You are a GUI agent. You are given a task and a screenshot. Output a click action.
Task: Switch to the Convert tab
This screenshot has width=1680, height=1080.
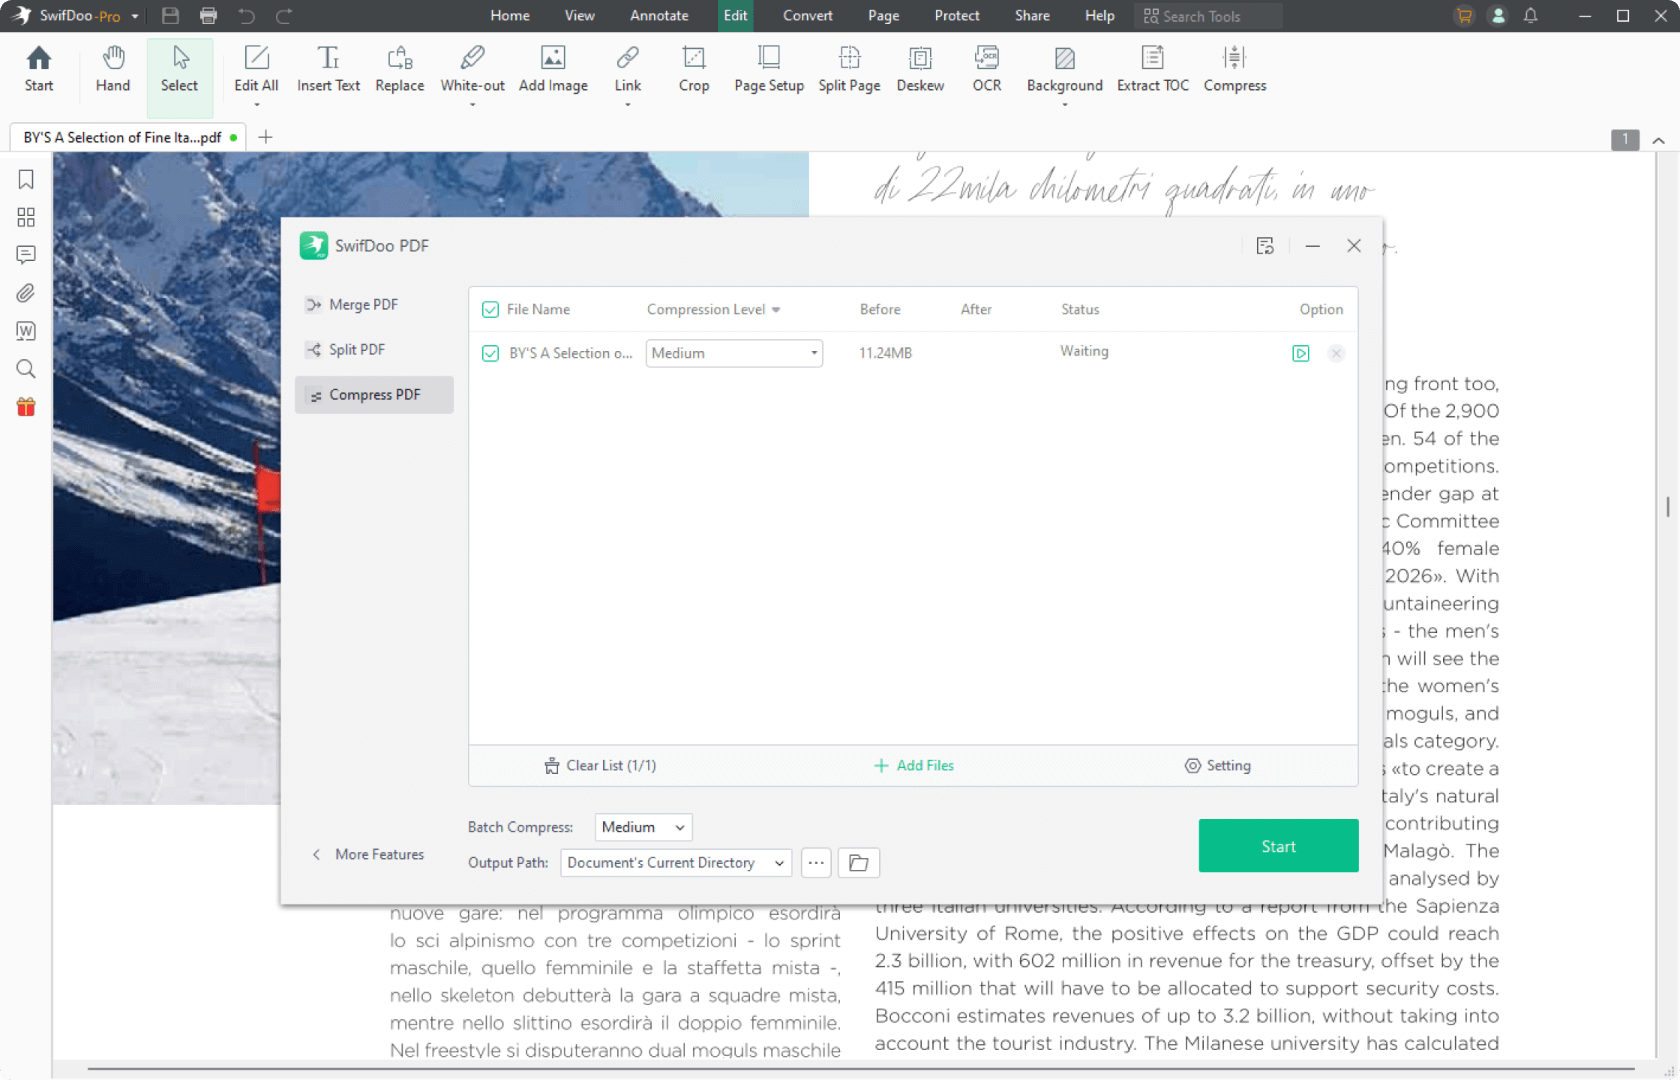808,16
